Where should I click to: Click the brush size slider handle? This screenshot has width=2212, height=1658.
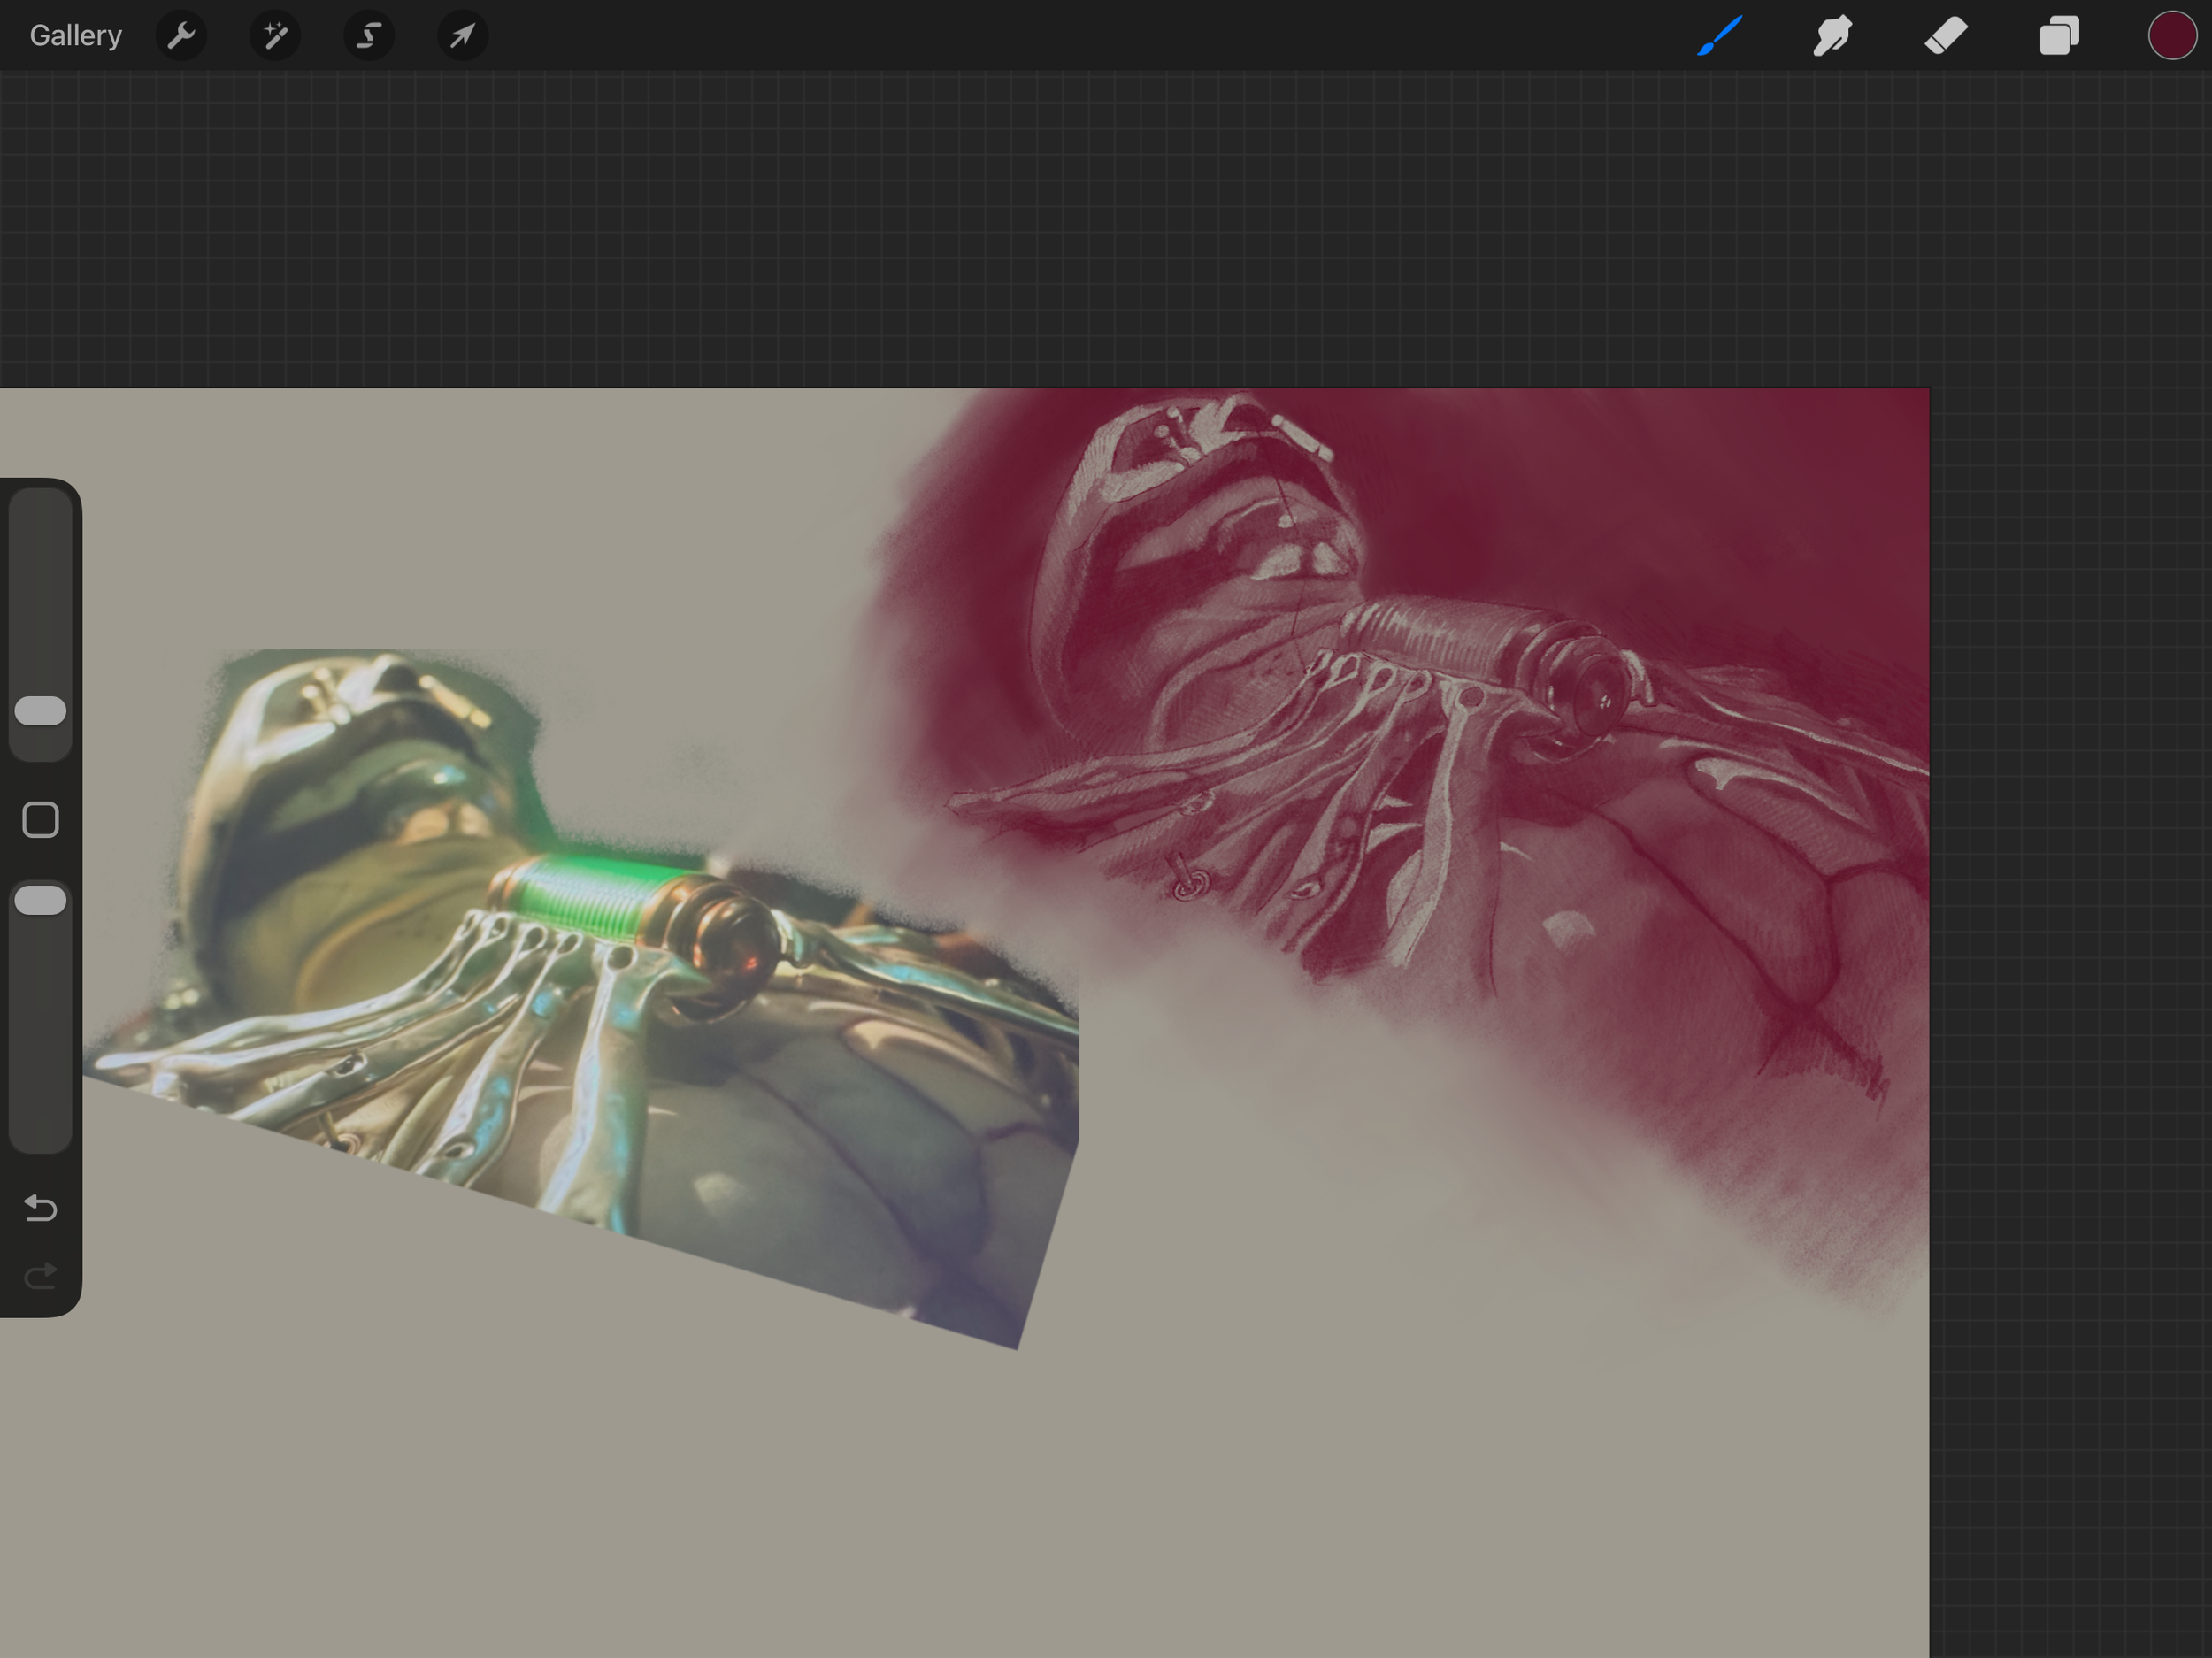click(x=41, y=711)
